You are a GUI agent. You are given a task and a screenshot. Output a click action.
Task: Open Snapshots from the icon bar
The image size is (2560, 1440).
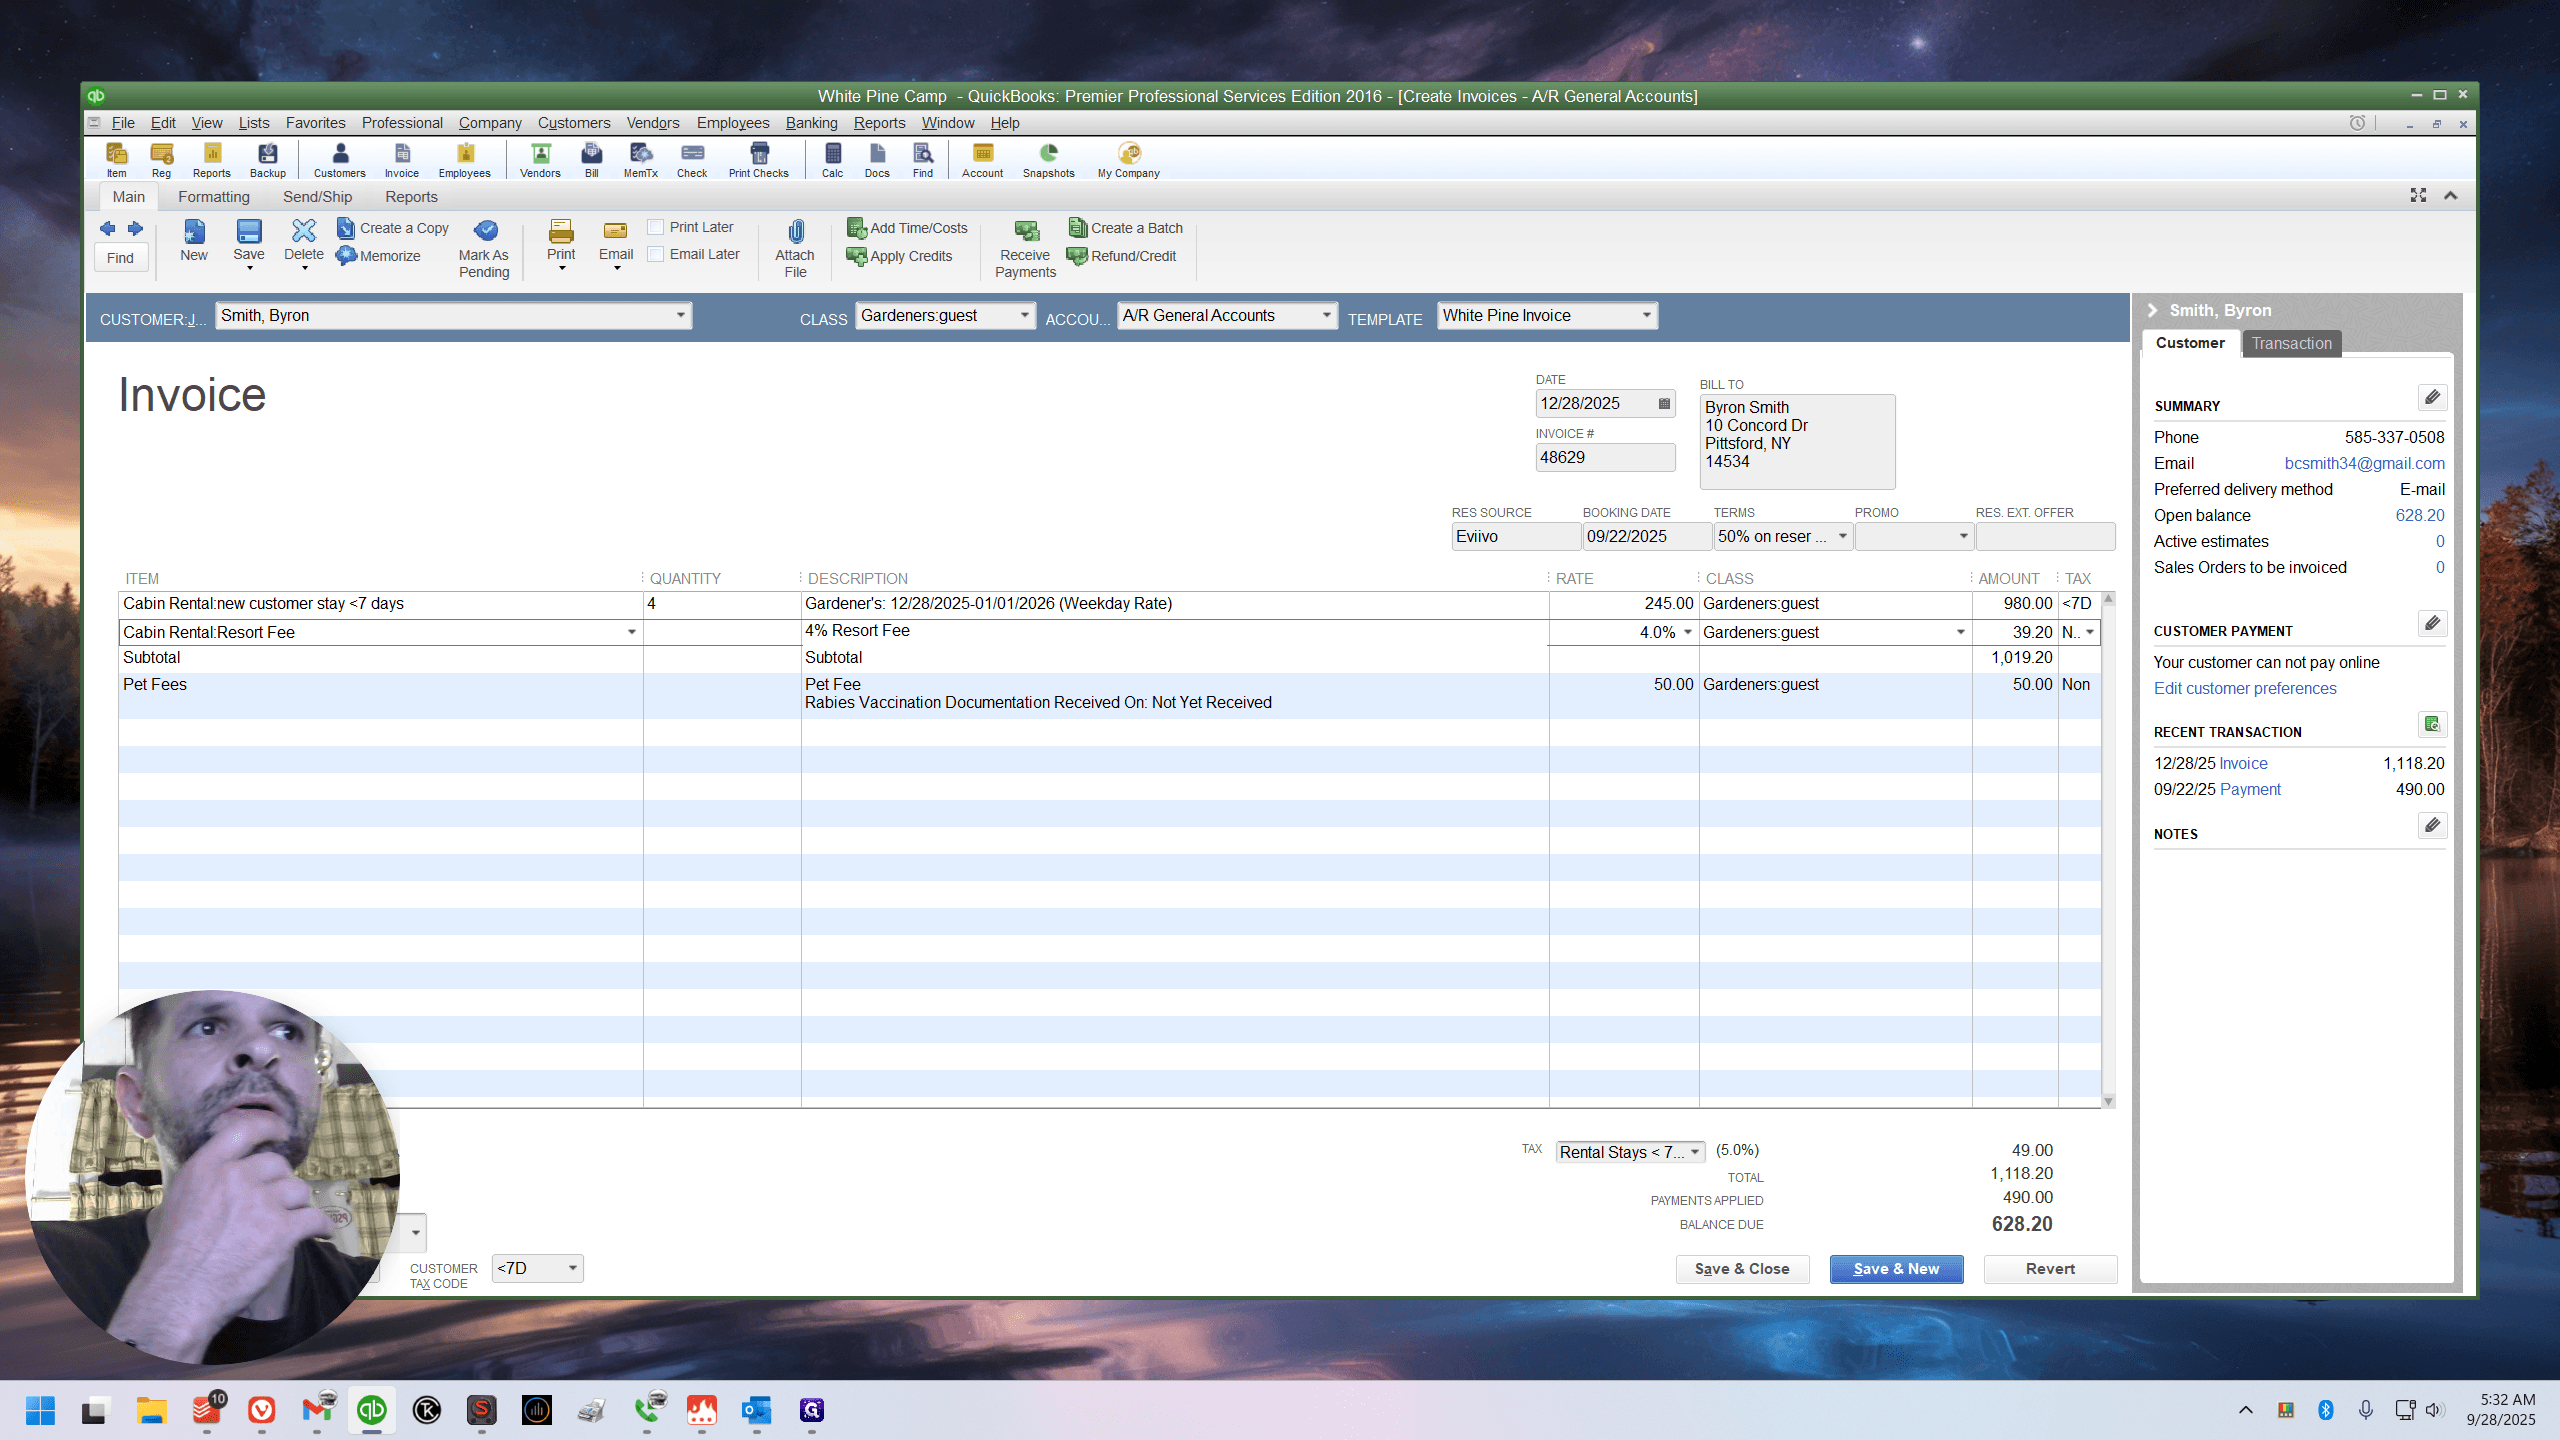1048,159
